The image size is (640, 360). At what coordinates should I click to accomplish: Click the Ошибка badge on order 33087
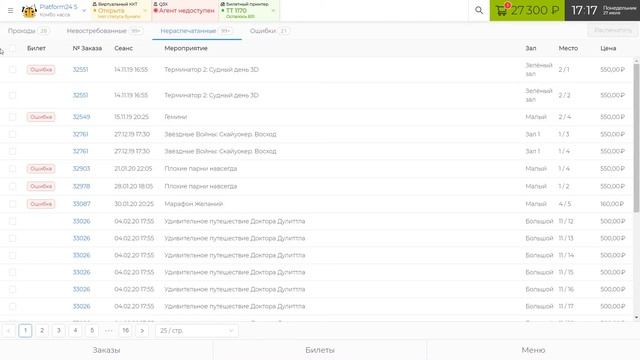41,204
